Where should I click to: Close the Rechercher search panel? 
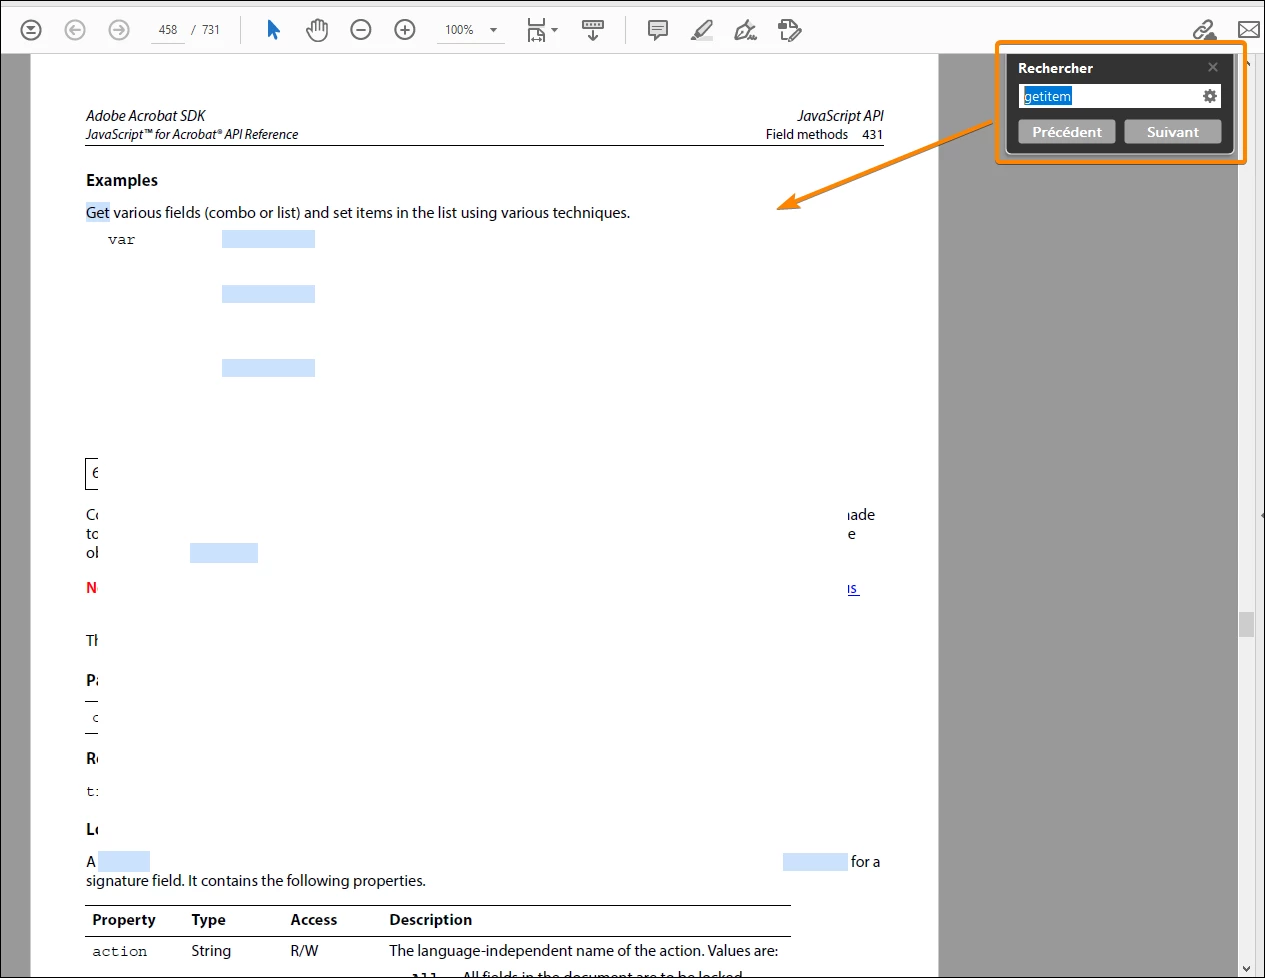click(1213, 67)
